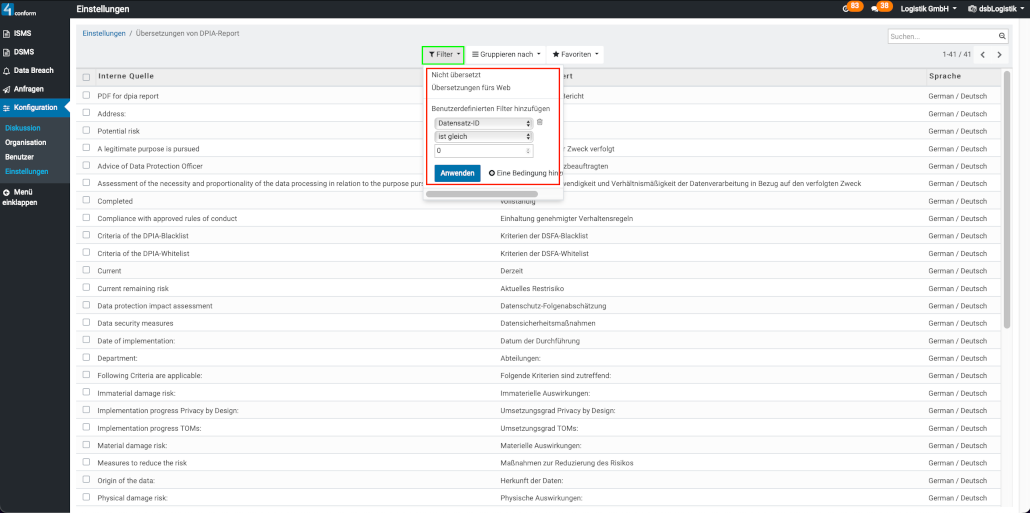Check the 'Potential risk' row checkbox
The width and height of the screenshot is (1030, 513).
[x=87, y=131]
